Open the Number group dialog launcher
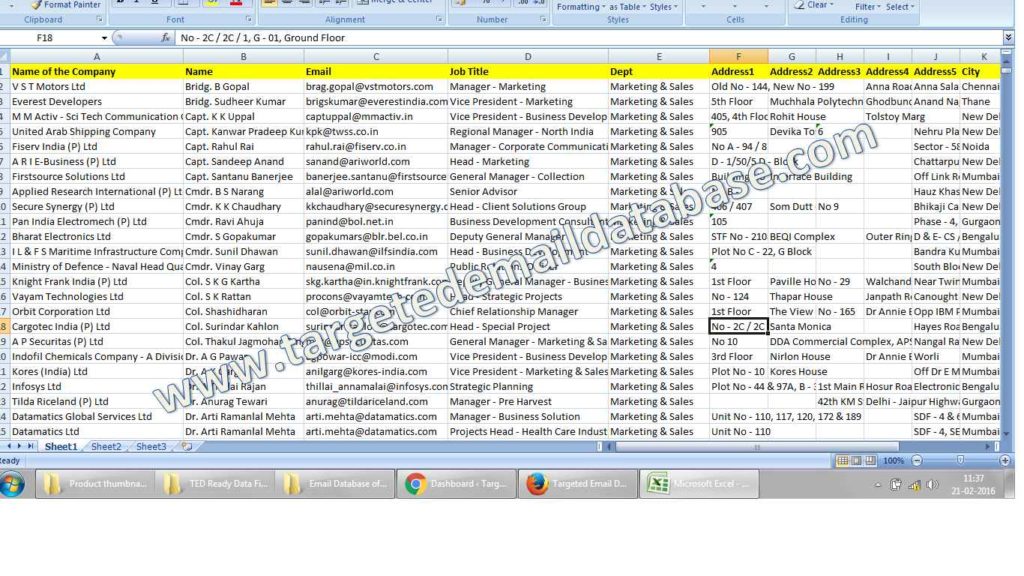Image resolution: width=1024 pixels, height=576 pixels. point(543,20)
